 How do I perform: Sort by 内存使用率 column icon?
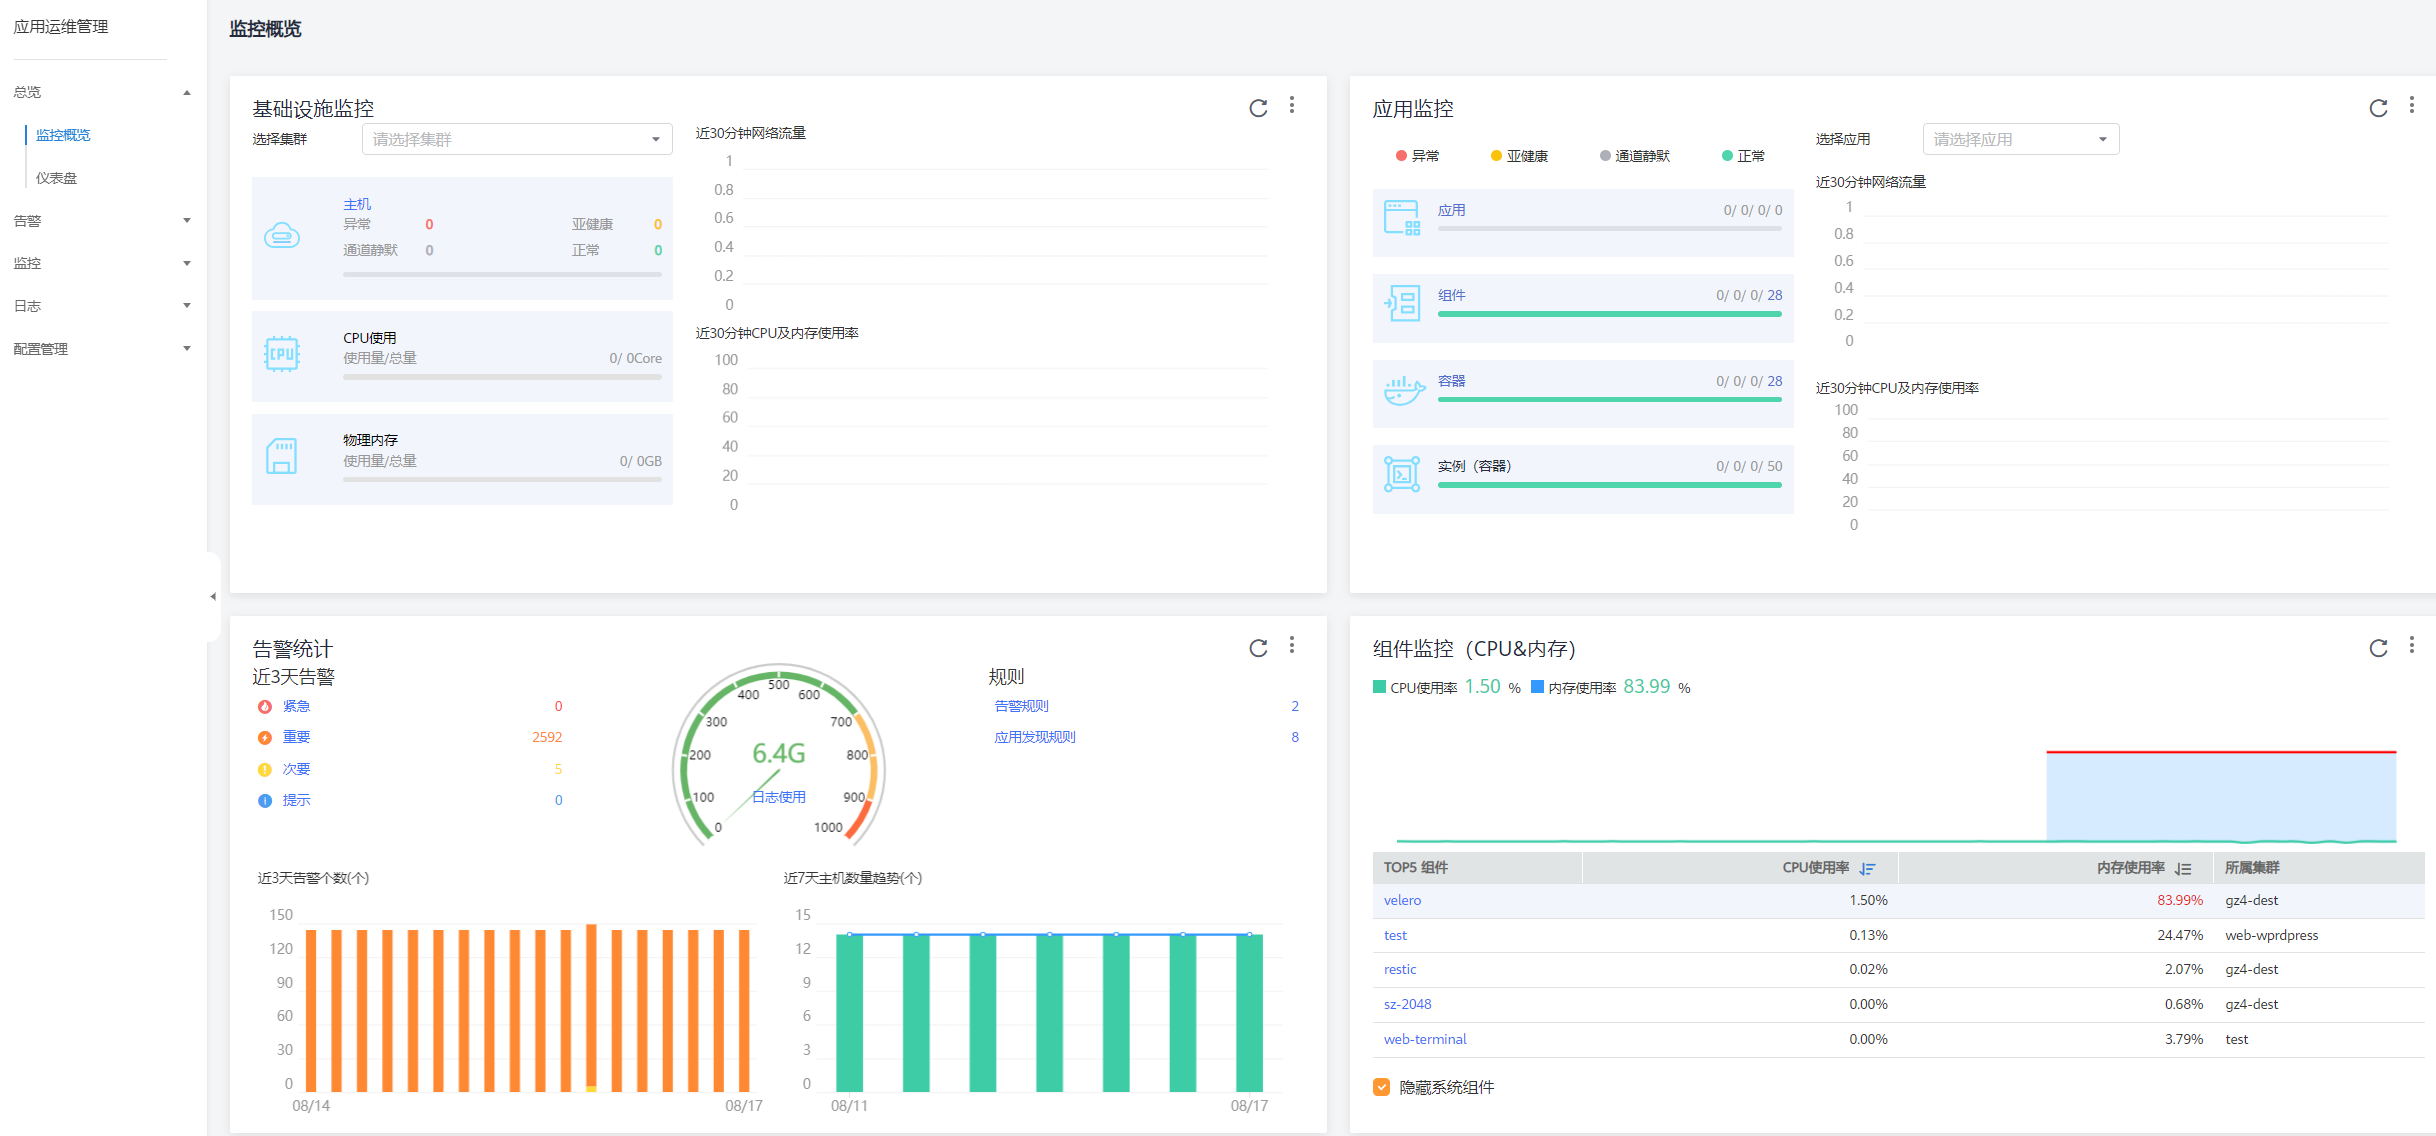(2183, 868)
